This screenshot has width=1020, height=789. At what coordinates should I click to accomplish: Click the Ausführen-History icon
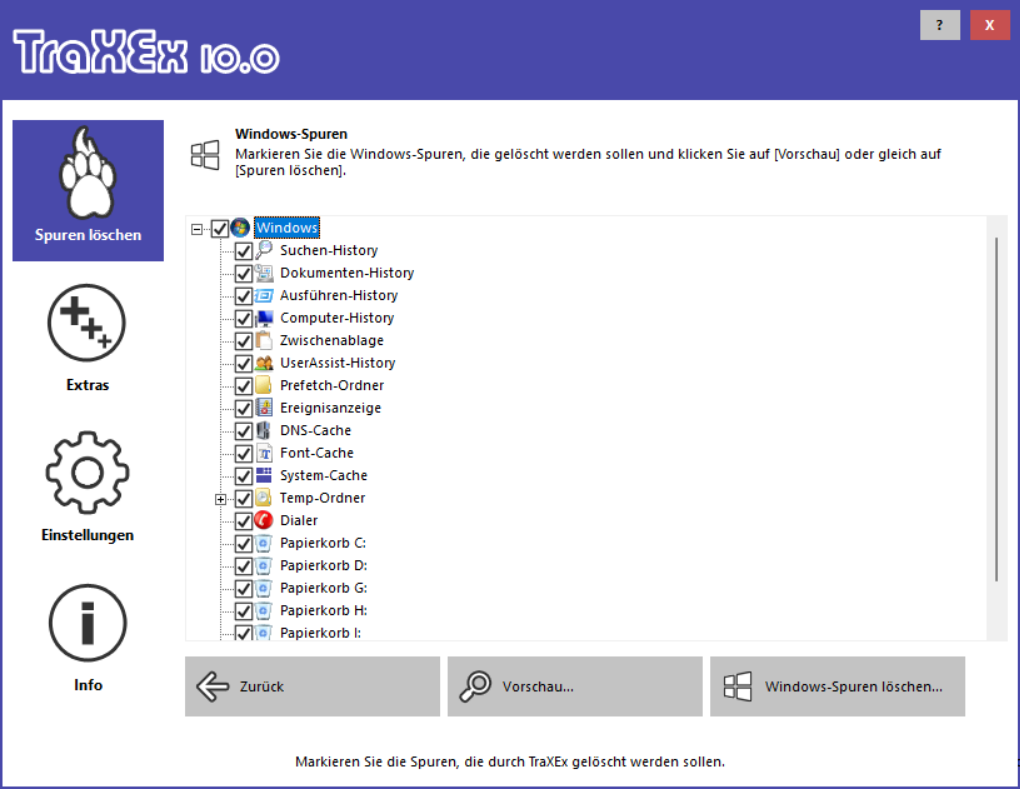click(263, 295)
